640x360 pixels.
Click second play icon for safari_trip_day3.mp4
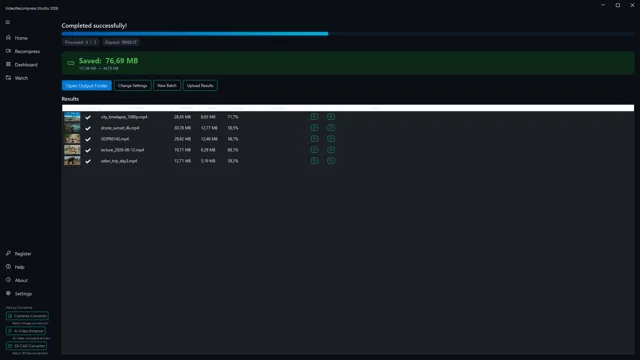[x=331, y=161]
